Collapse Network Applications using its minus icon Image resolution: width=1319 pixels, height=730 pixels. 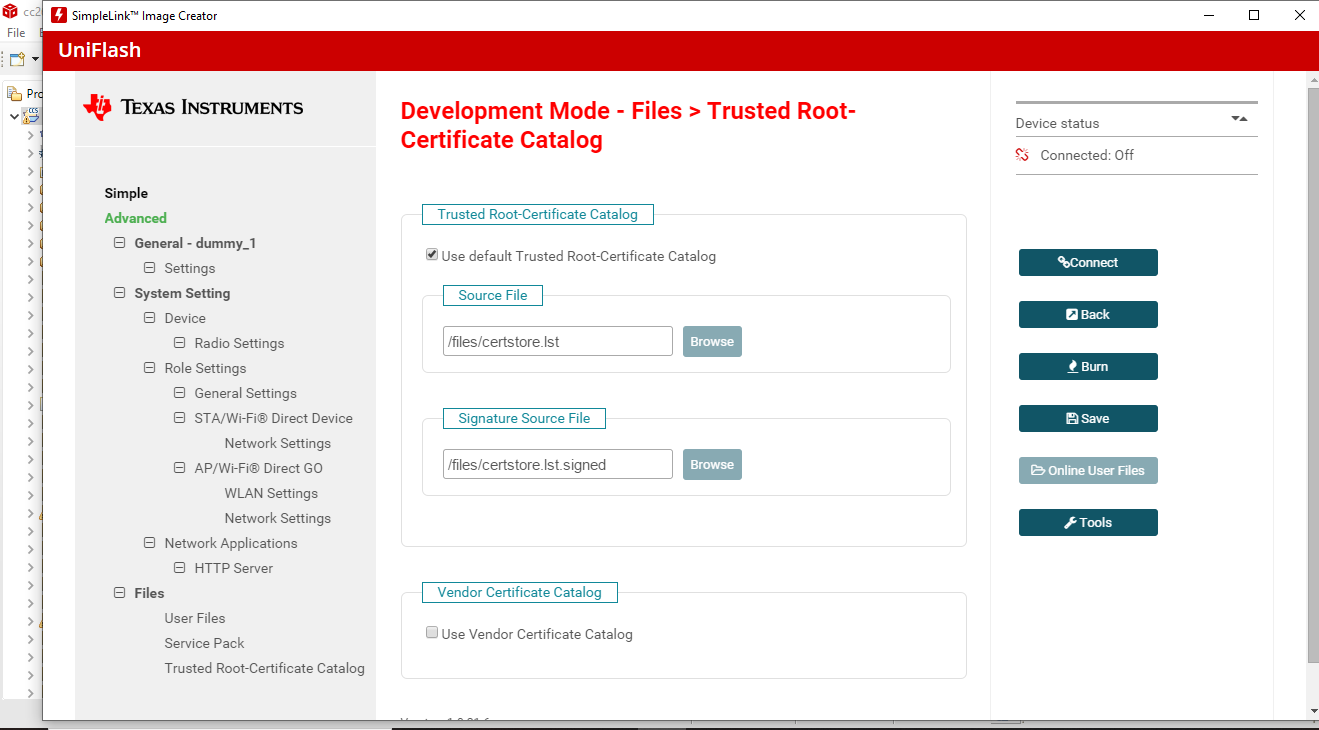pos(149,543)
